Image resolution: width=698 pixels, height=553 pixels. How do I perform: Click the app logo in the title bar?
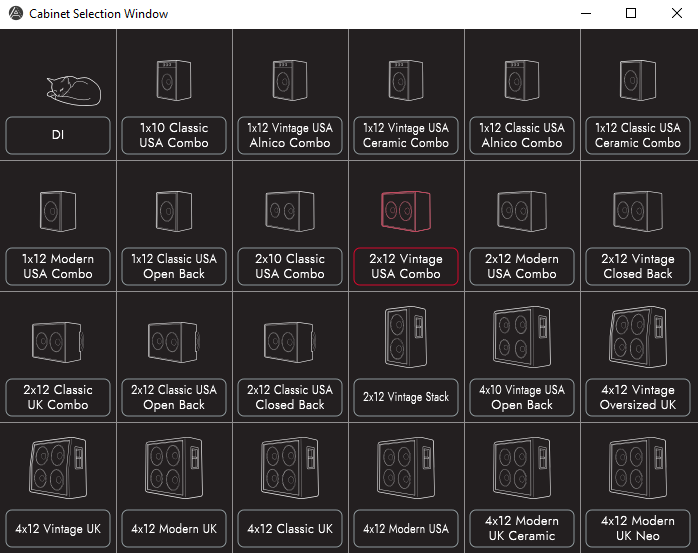tap(16, 13)
